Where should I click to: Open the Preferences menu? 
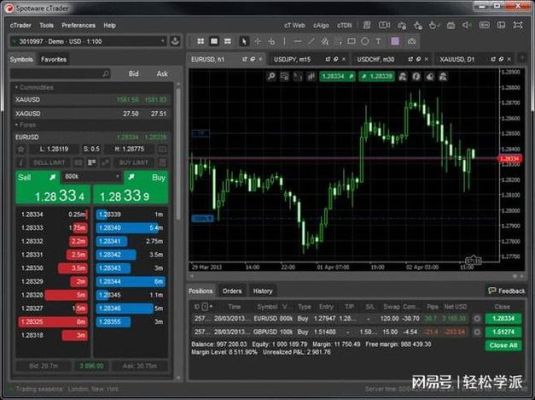point(78,25)
